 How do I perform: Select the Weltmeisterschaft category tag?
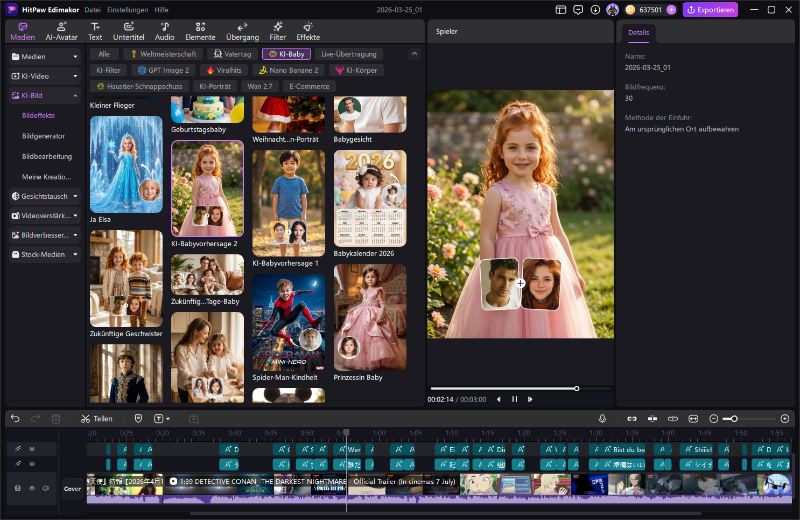[163, 54]
